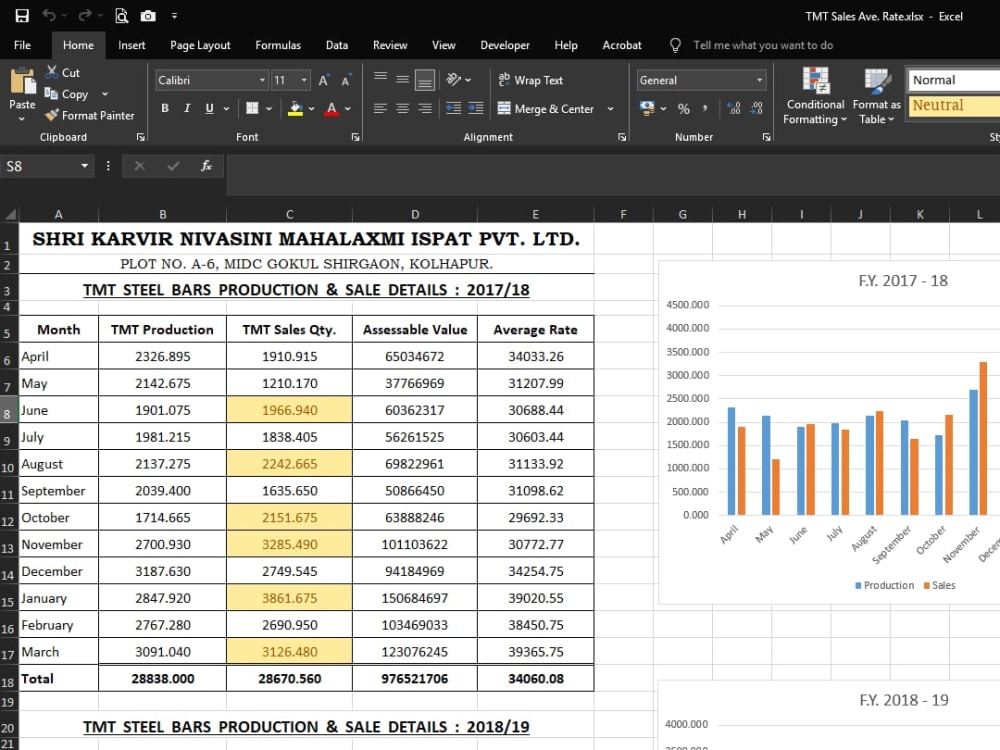Apply top vertical alignment

click(380, 79)
